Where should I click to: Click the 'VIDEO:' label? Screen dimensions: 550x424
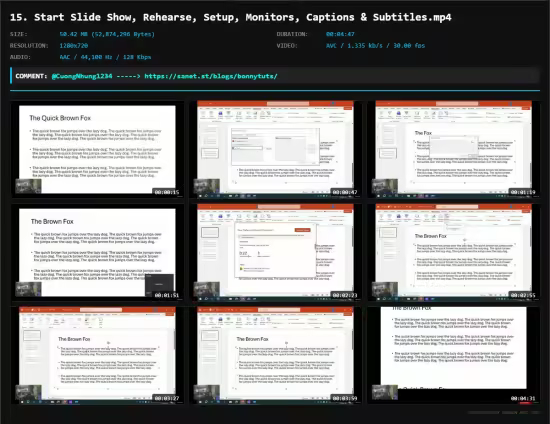287,46
